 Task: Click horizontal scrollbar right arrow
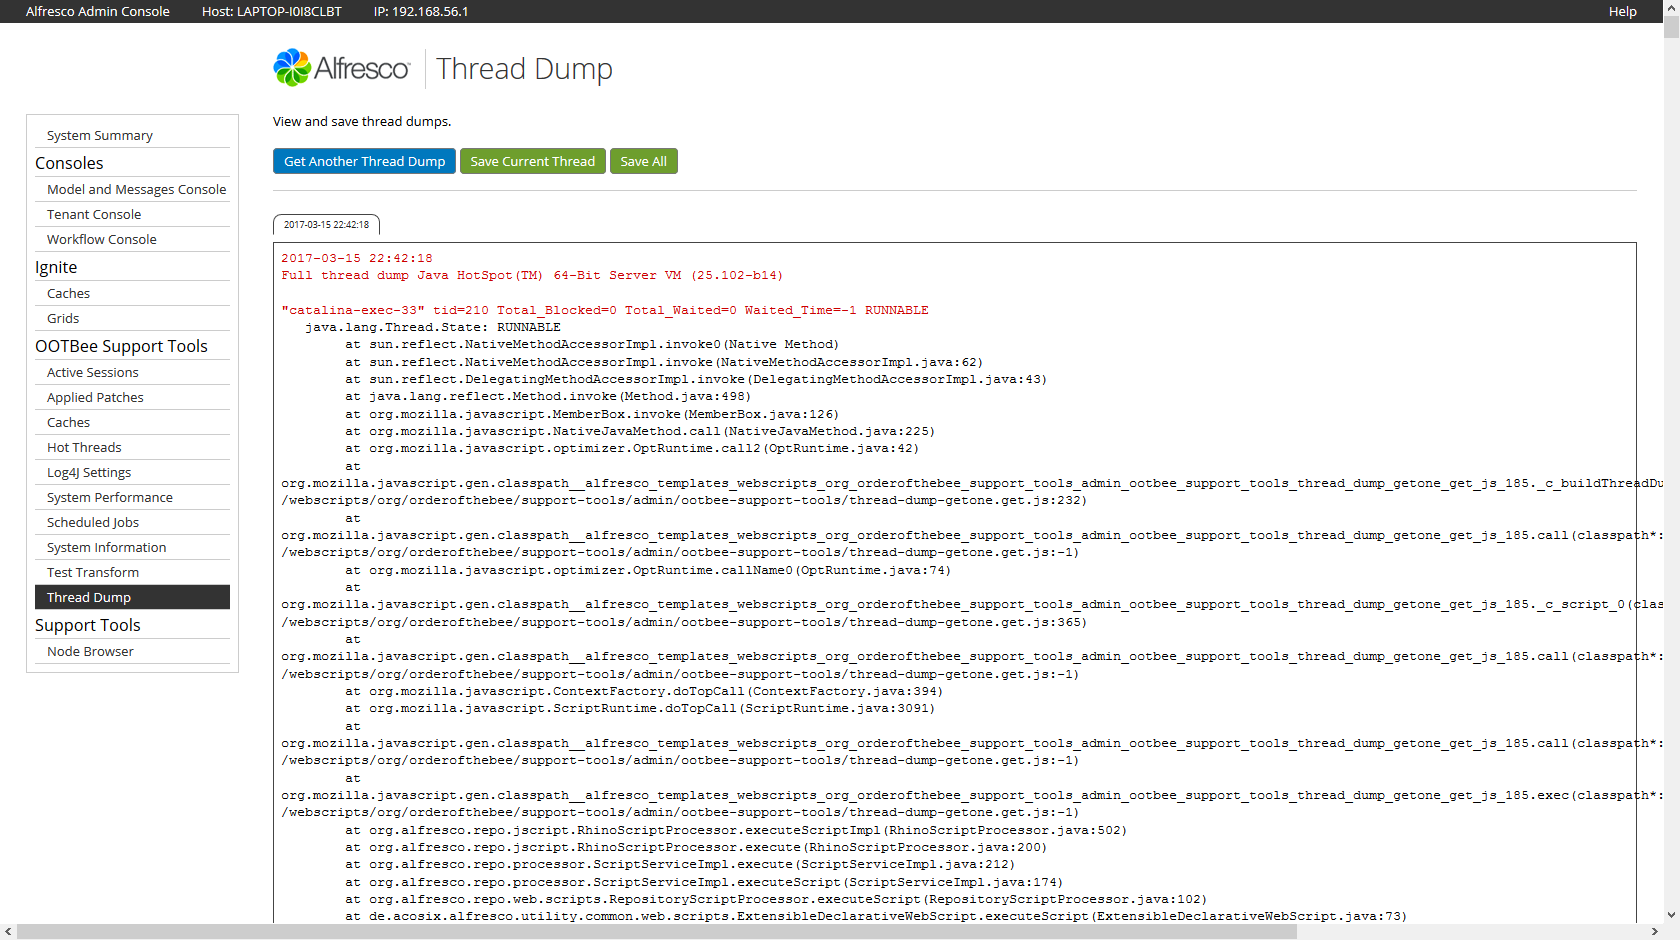[1654, 931]
